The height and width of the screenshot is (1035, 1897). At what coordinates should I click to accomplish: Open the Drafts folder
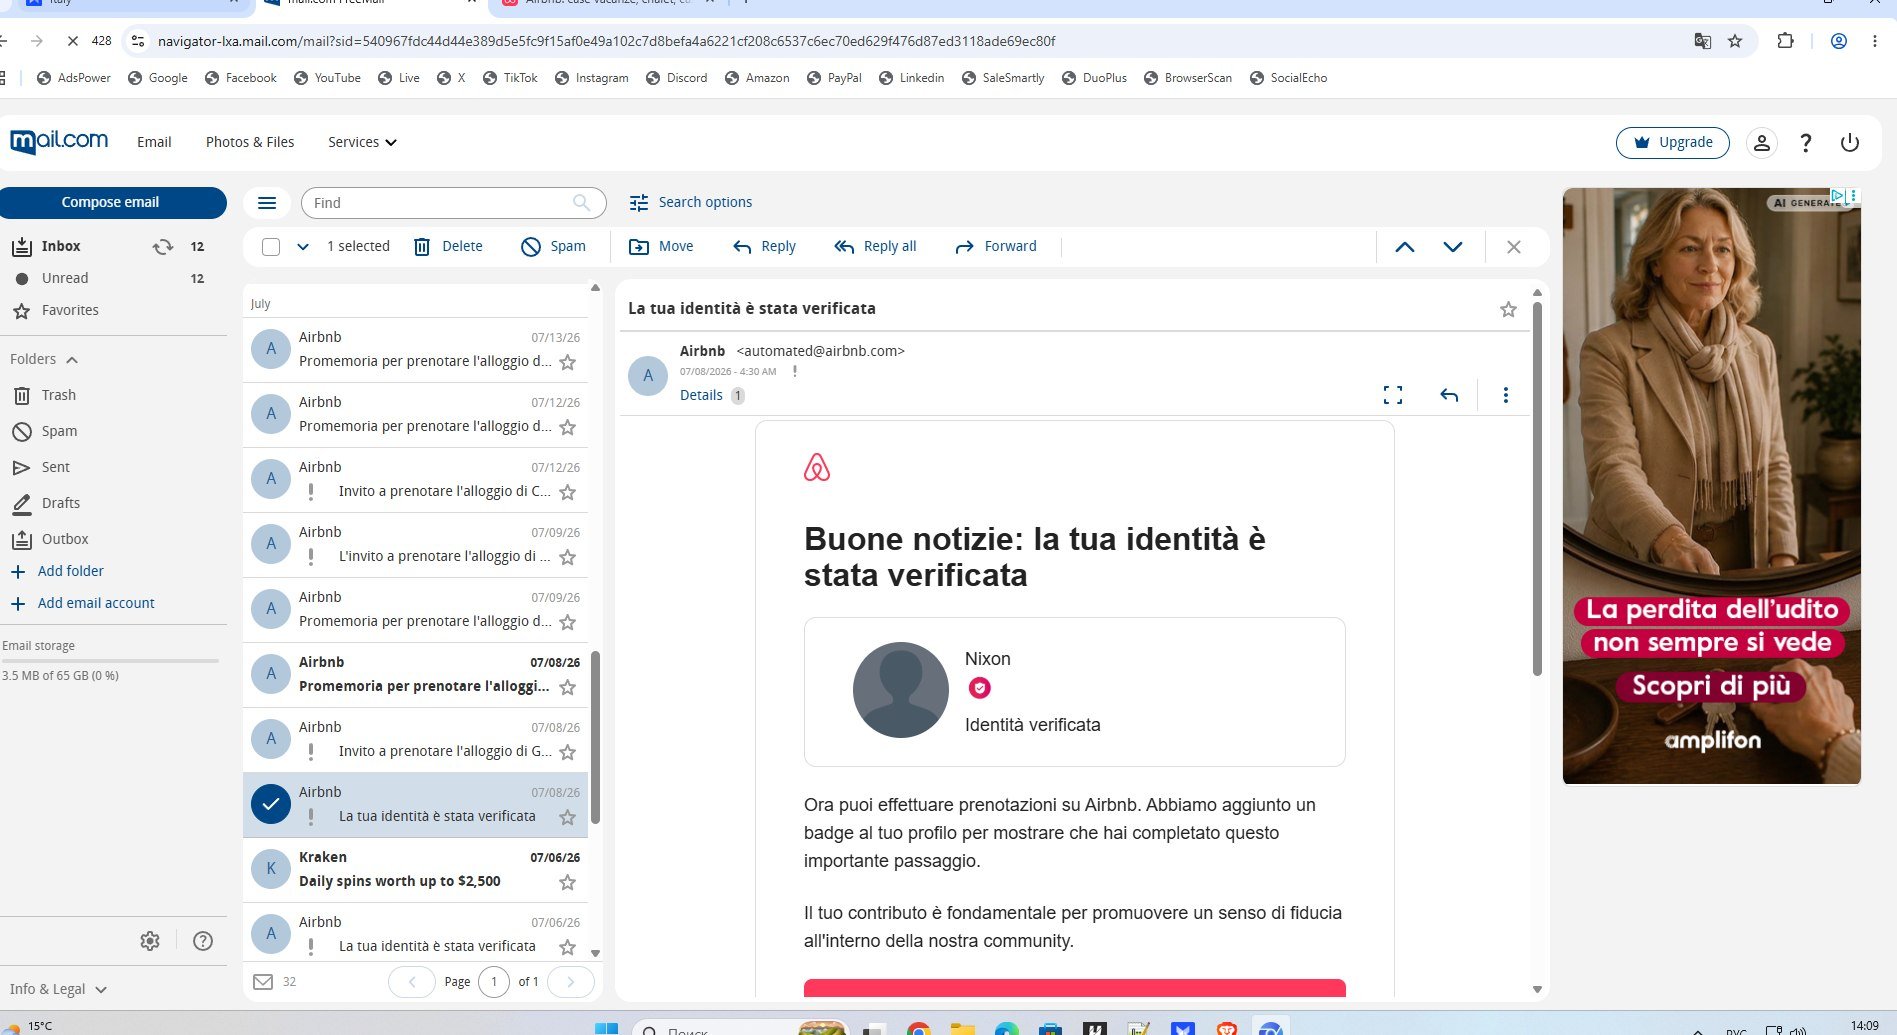(x=61, y=503)
